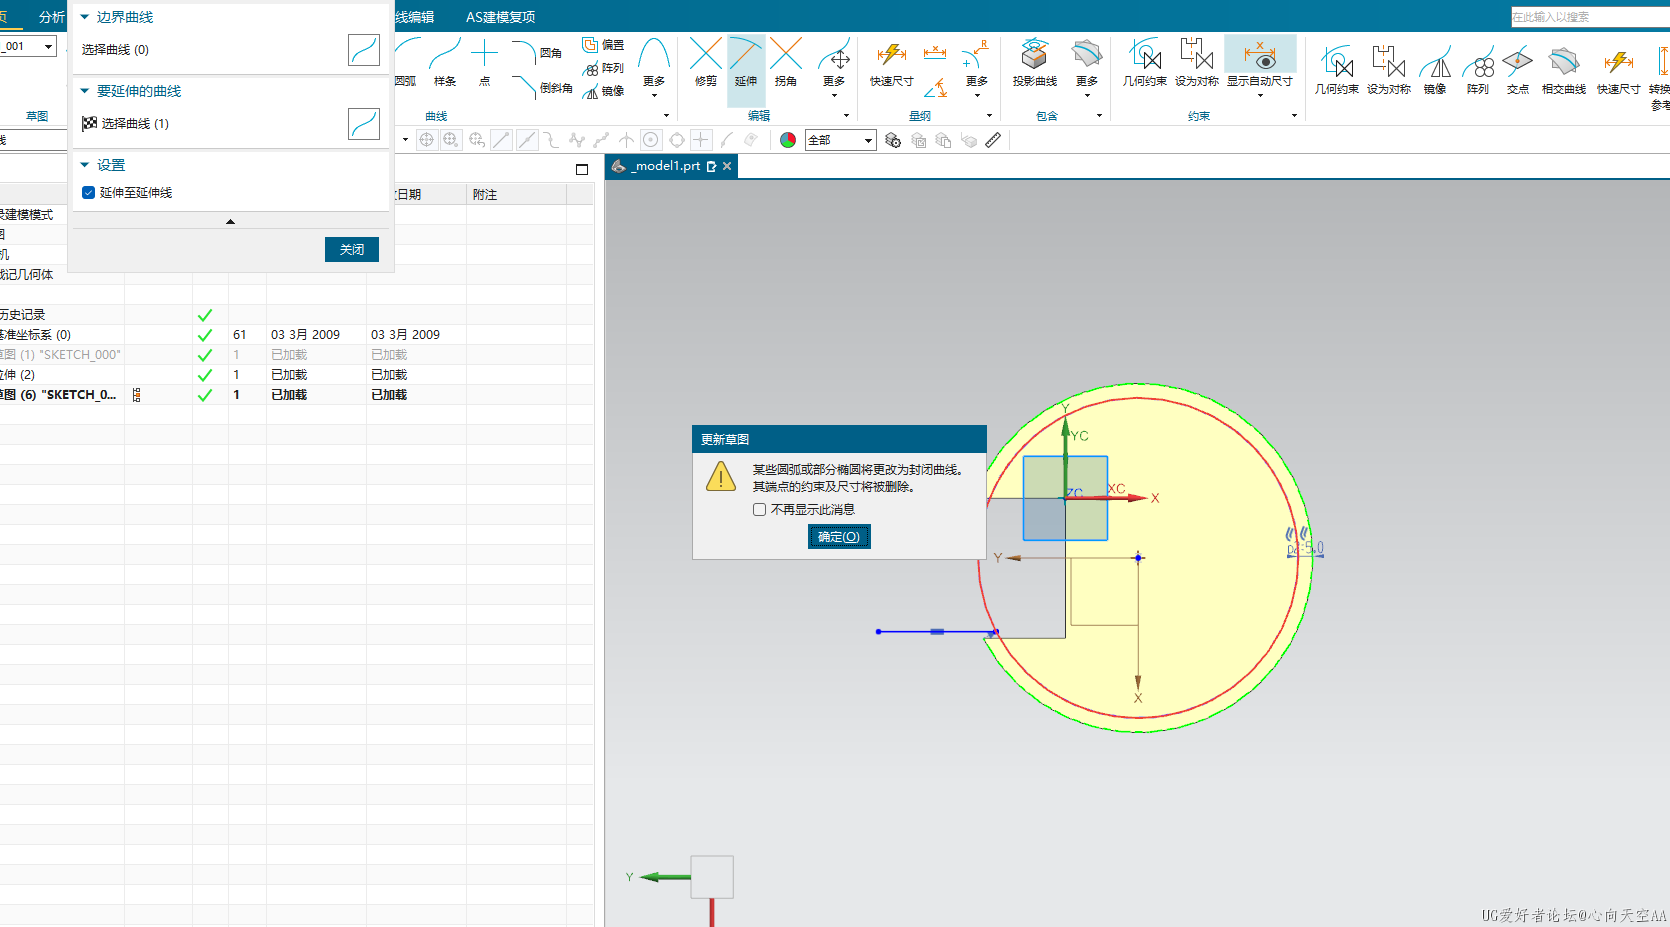Collapse the 边界曲线 section

(85, 17)
